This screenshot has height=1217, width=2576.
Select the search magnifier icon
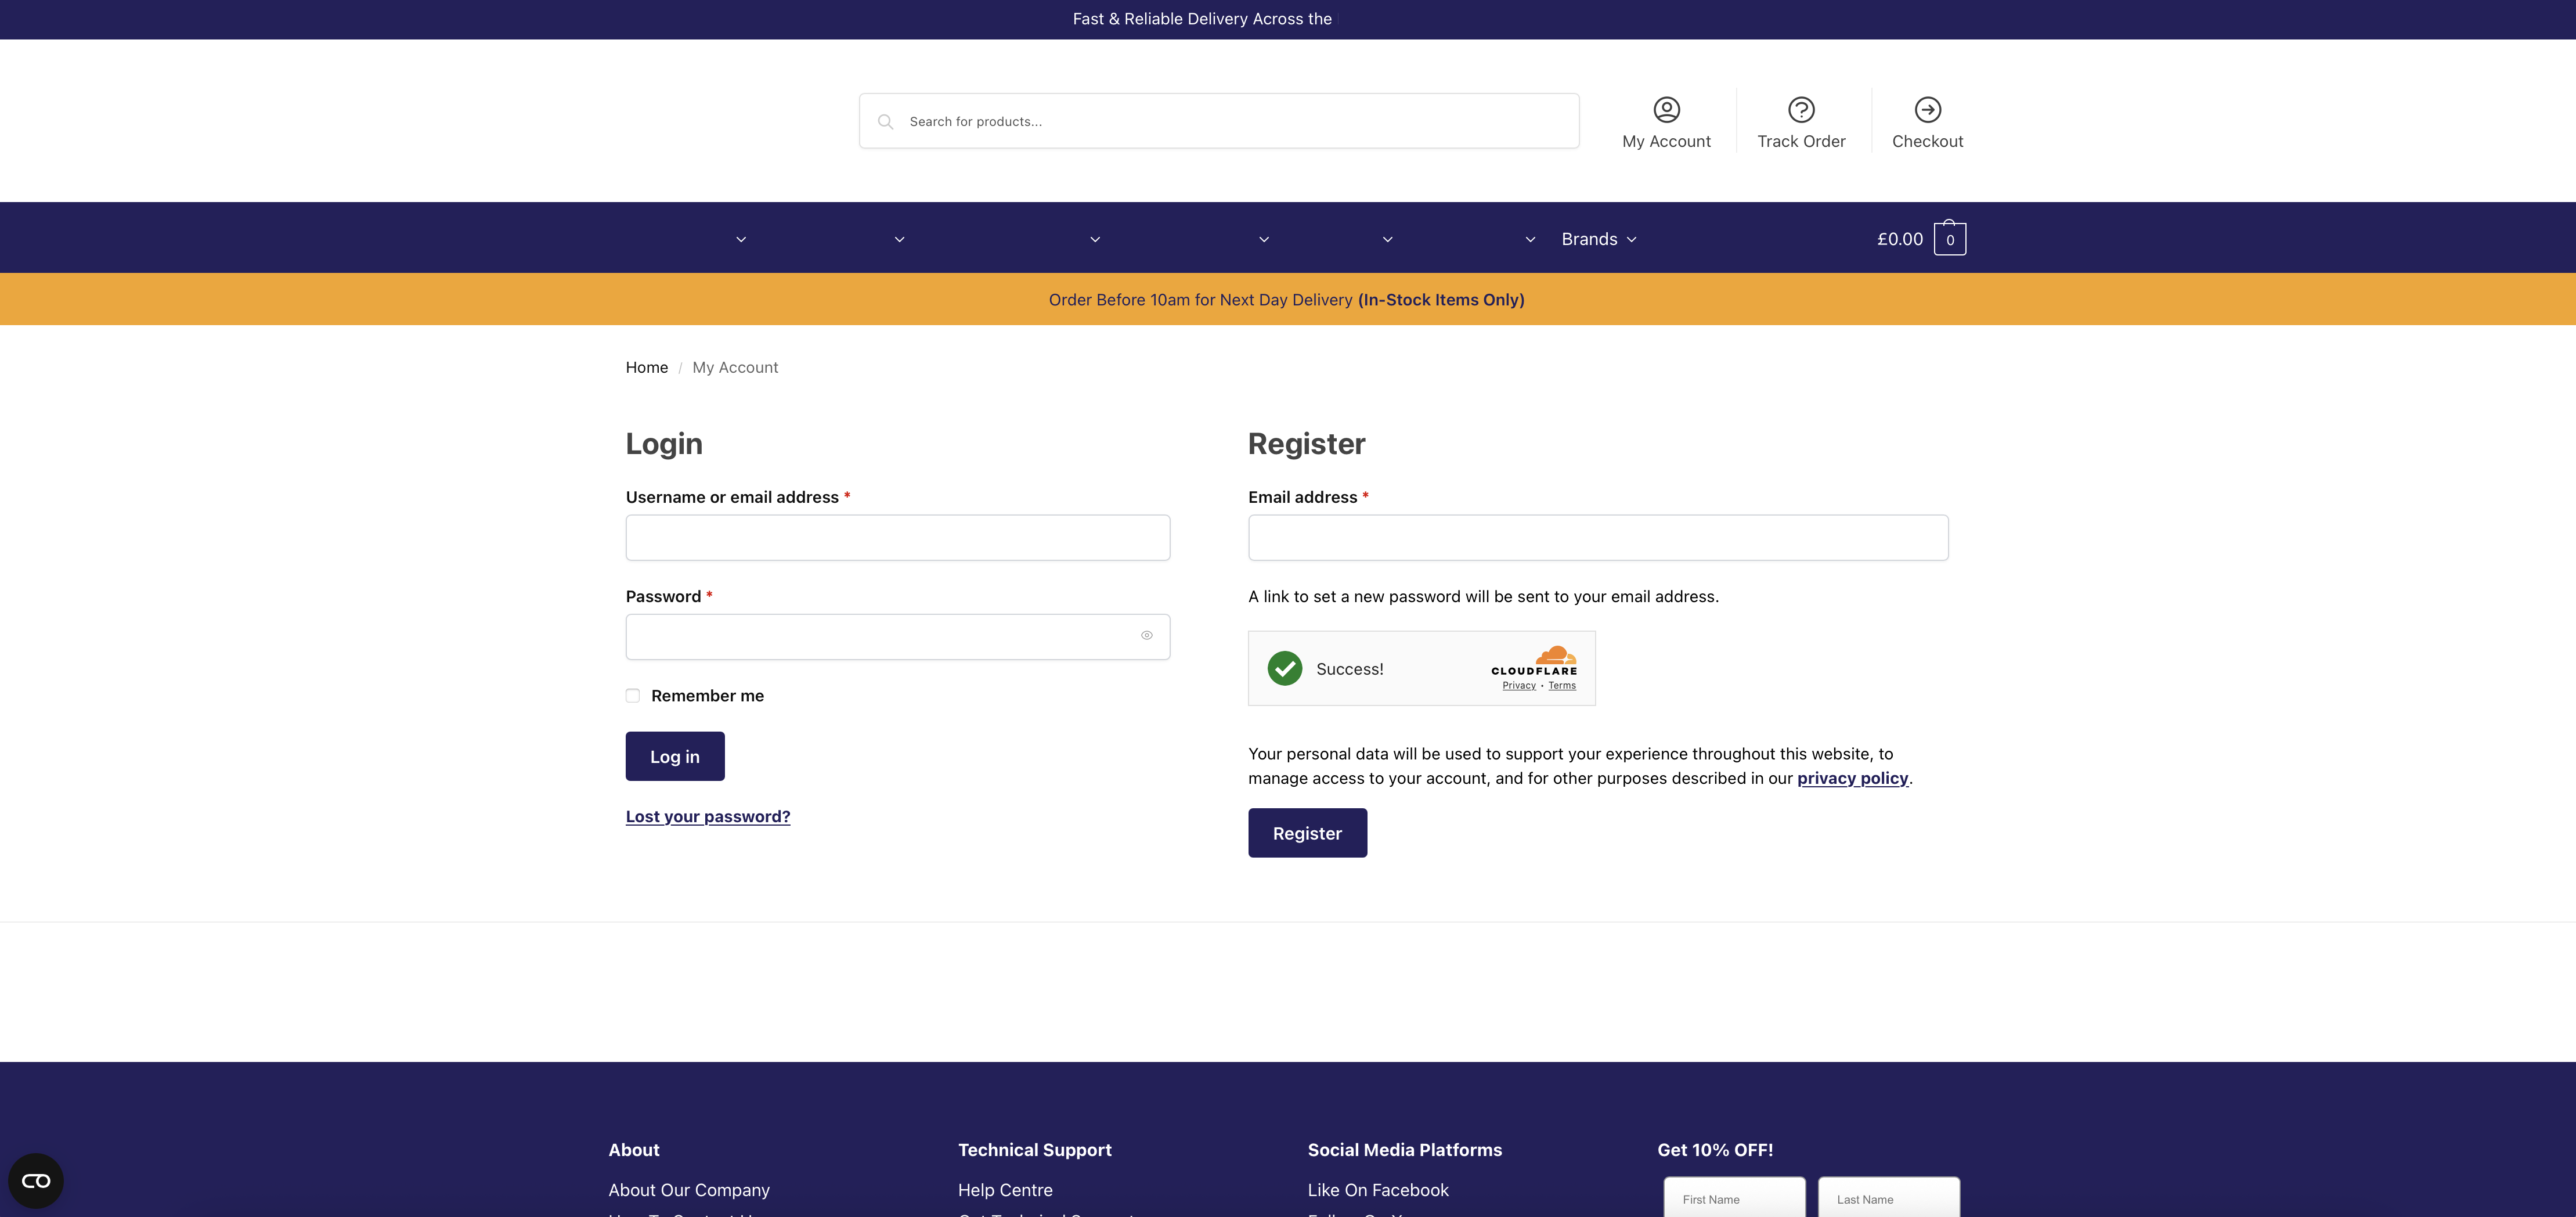tap(886, 120)
